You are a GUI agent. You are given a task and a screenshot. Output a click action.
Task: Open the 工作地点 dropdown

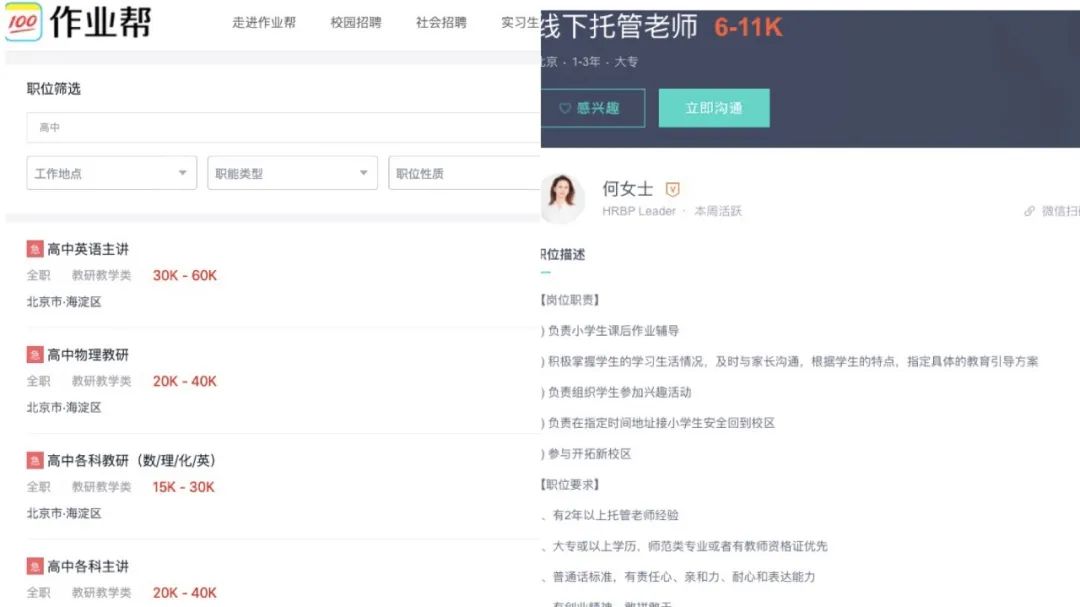pos(110,172)
